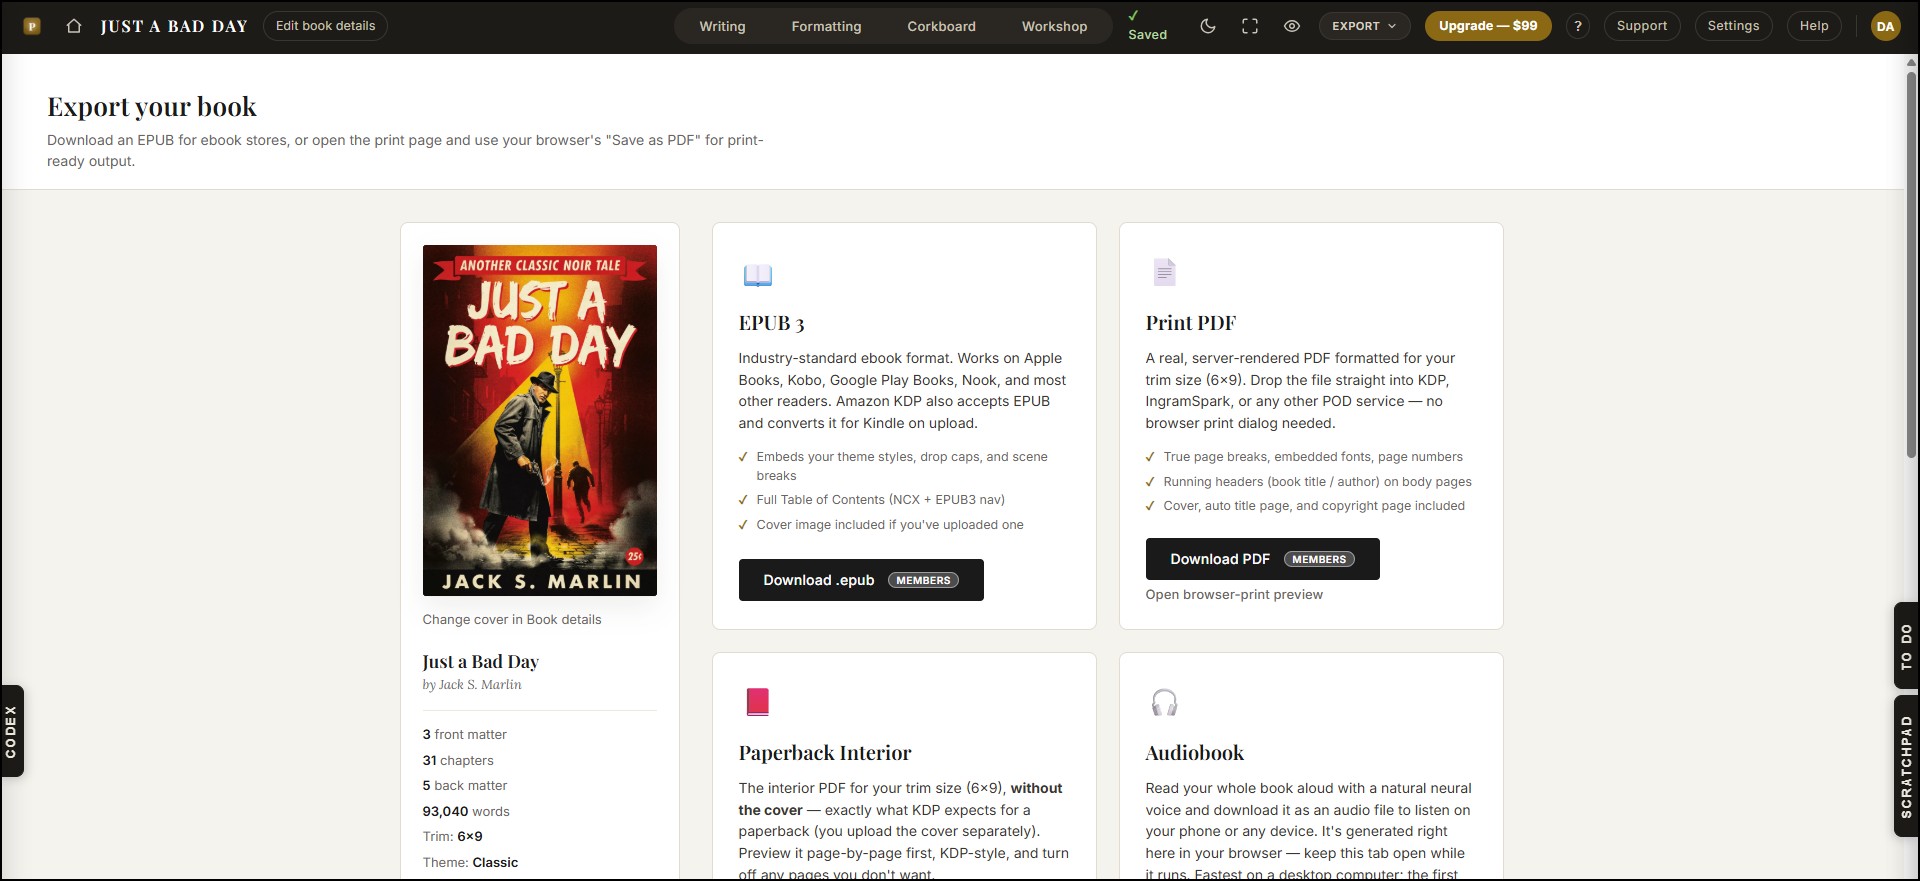Click the Download PDF button
1920x881 pixels.
pos(1262,559)
